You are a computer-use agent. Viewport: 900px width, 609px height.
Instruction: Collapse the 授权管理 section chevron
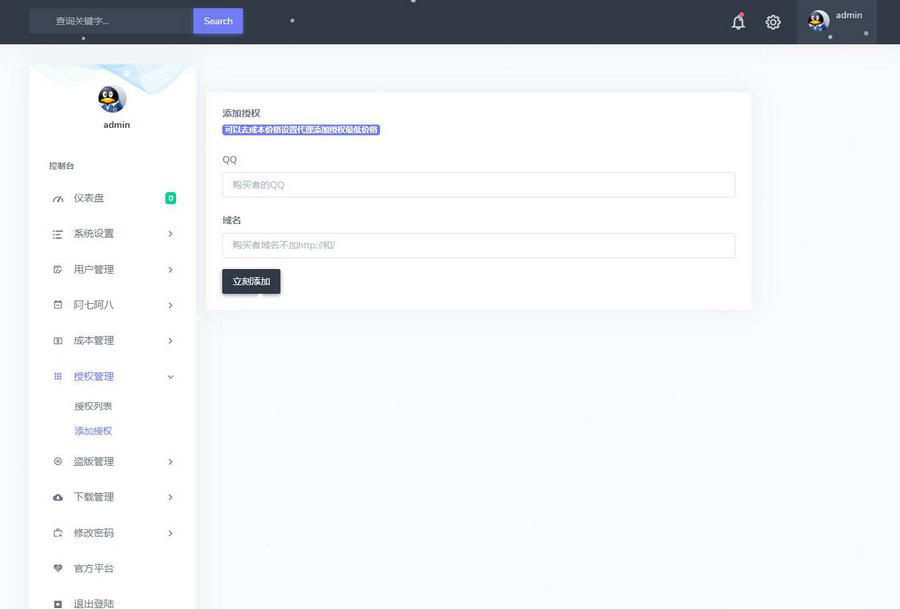click(x=170, y=377)
